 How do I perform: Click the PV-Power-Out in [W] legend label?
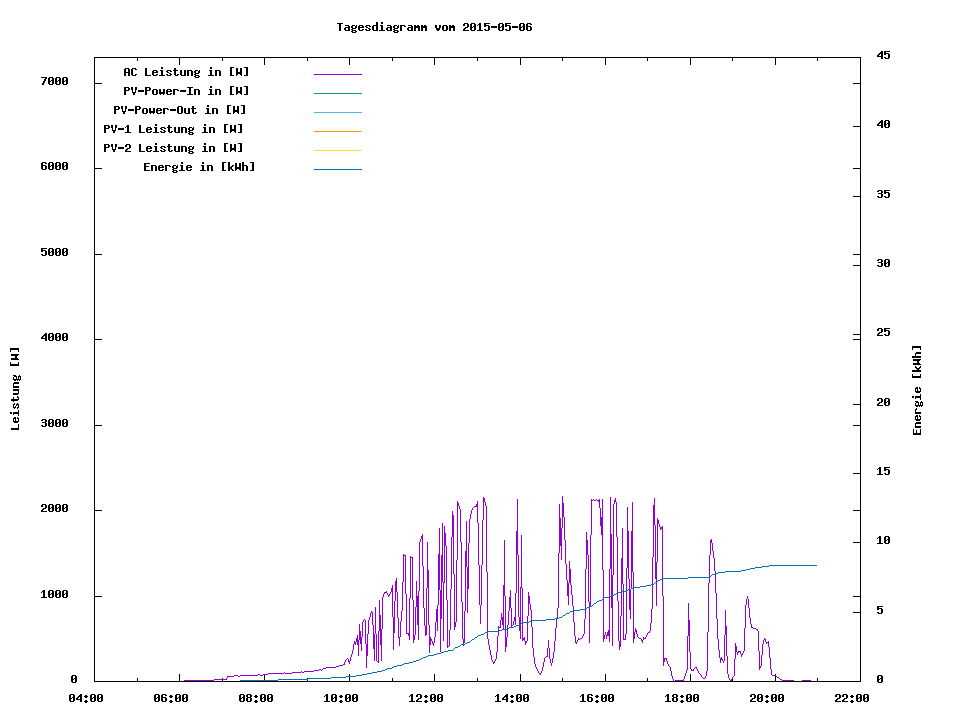[180, 110]
